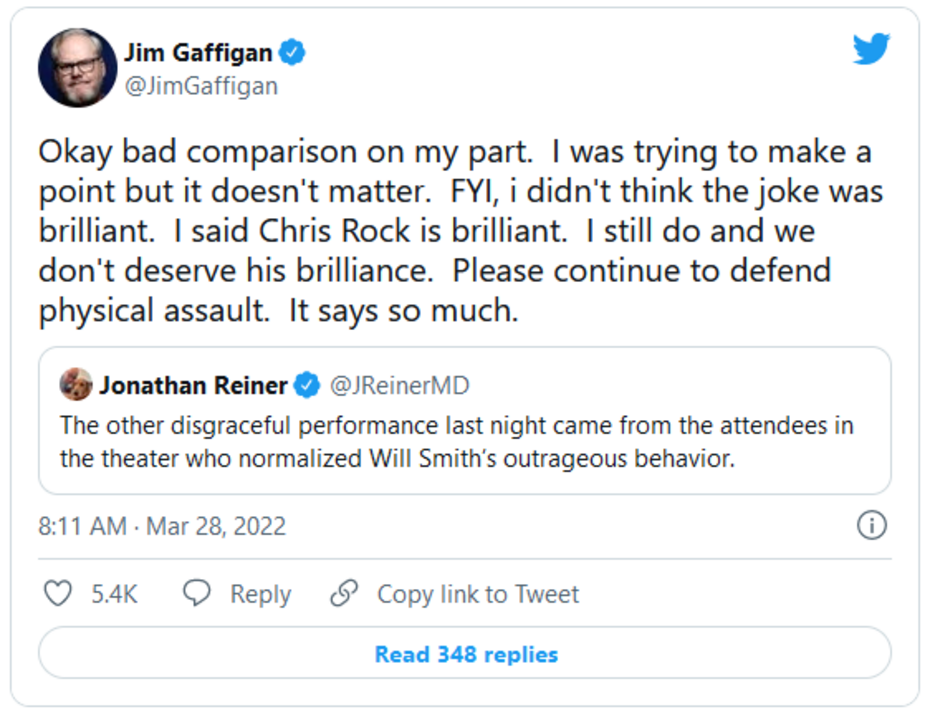Viewport: 930px width, 717px height.
Task: Open the Twitter info circle icon
Action: click(872, 526)
